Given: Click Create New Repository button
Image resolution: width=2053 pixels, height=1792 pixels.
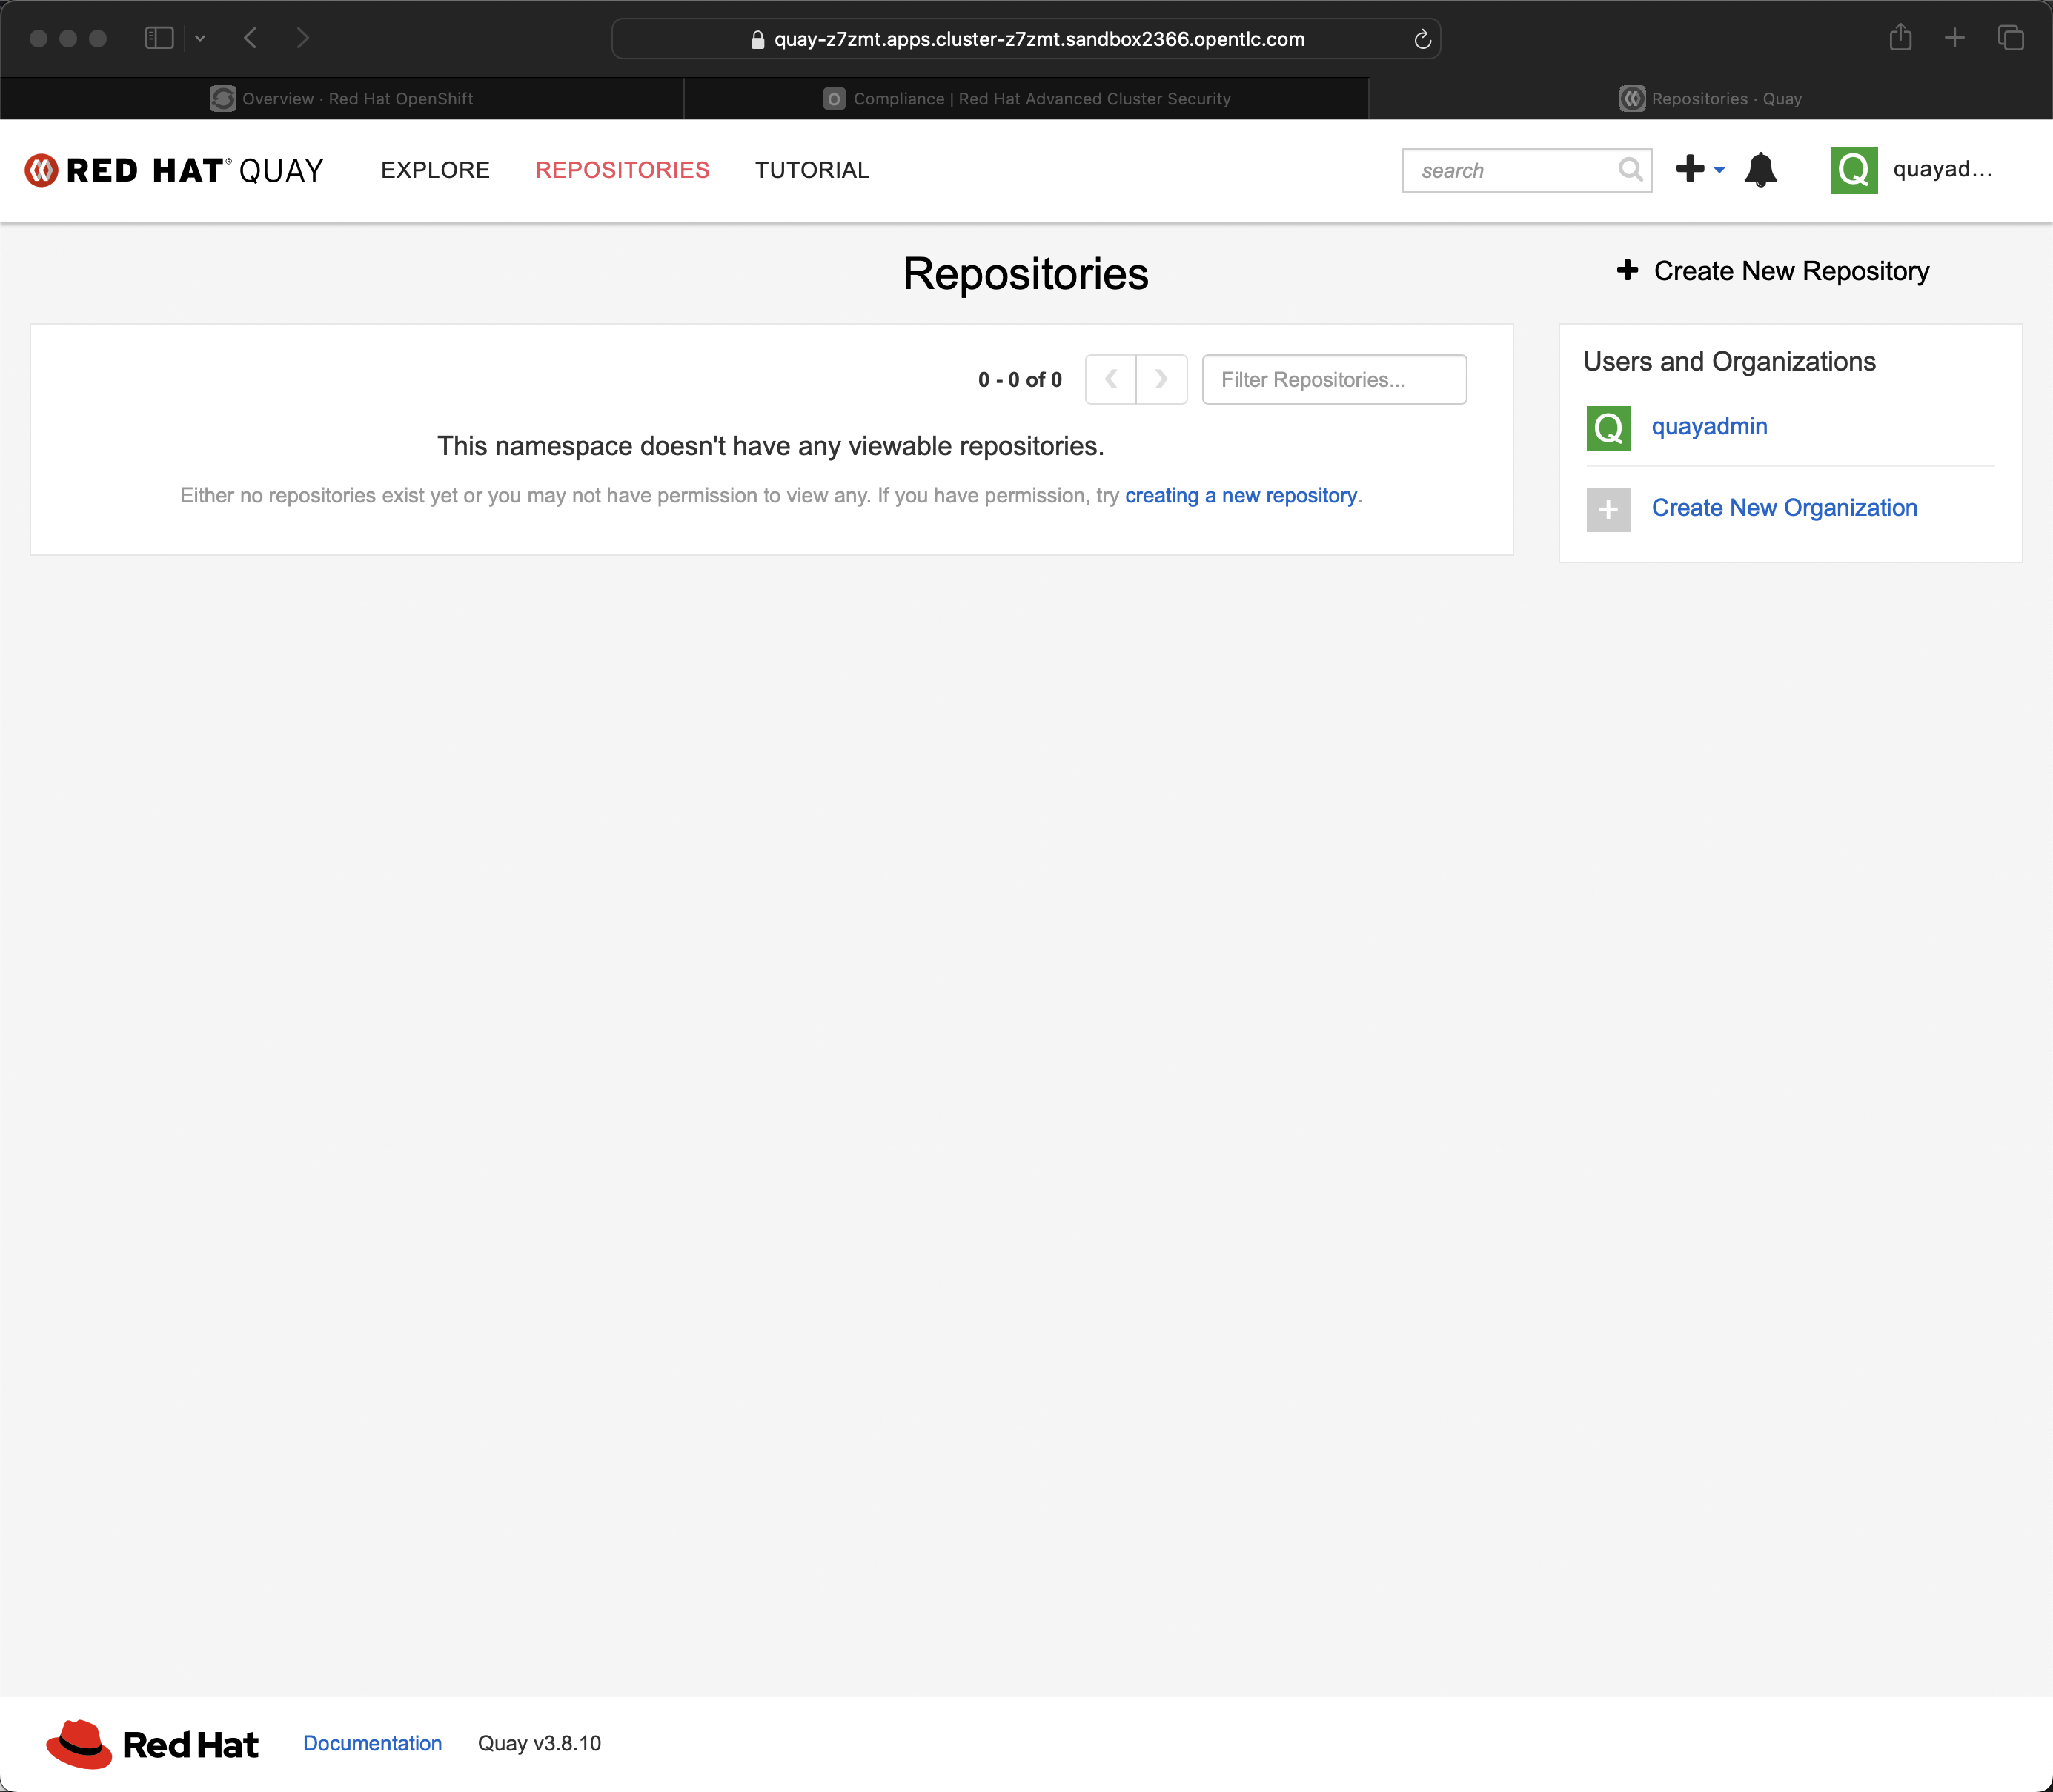Looking at the screenshot, I should pyautogui.click(x=1773, y=271).
